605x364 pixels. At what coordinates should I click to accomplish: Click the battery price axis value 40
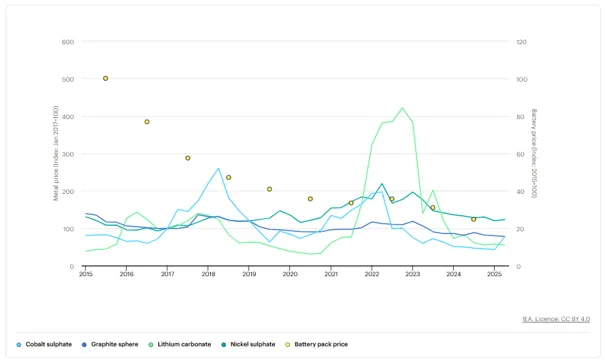point(521,191)
